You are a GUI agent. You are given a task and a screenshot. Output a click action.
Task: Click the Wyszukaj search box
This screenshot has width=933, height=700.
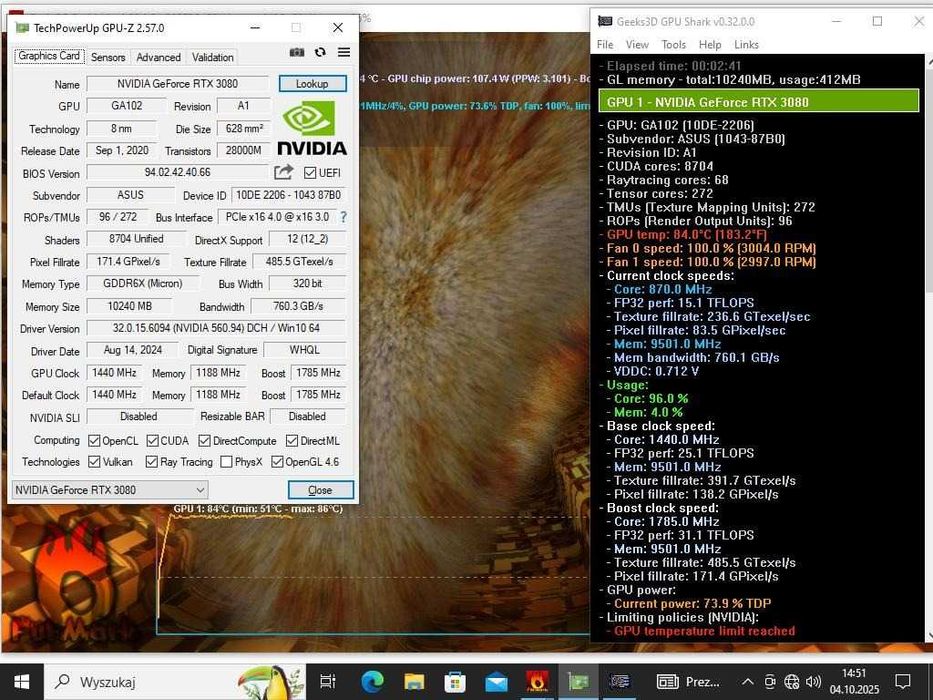click(176, 682)
